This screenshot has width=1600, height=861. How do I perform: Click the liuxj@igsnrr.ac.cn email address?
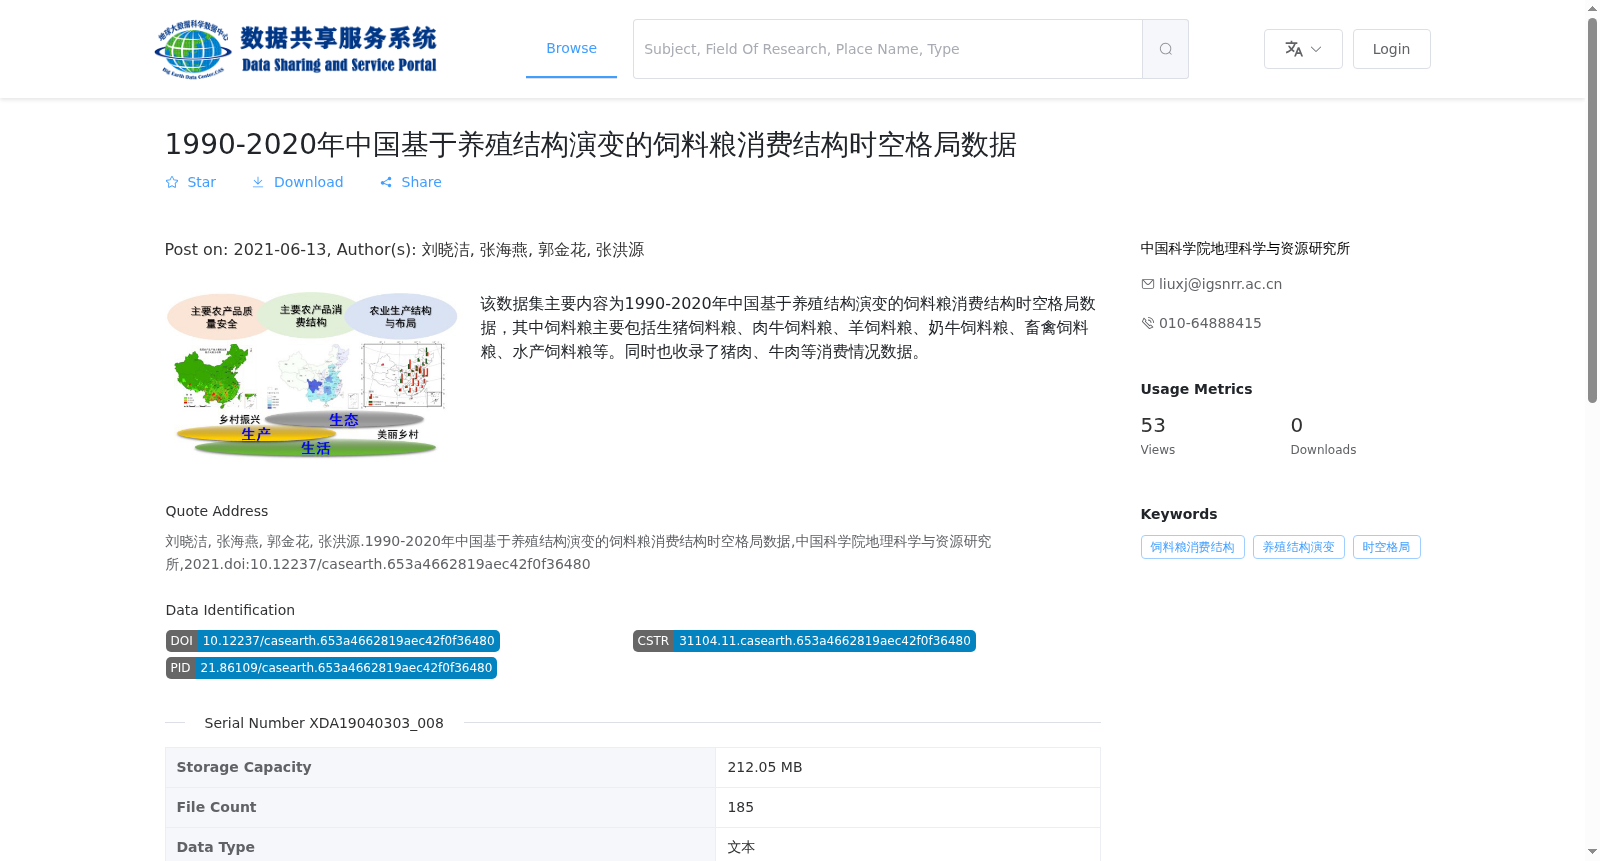point(1220,284)
